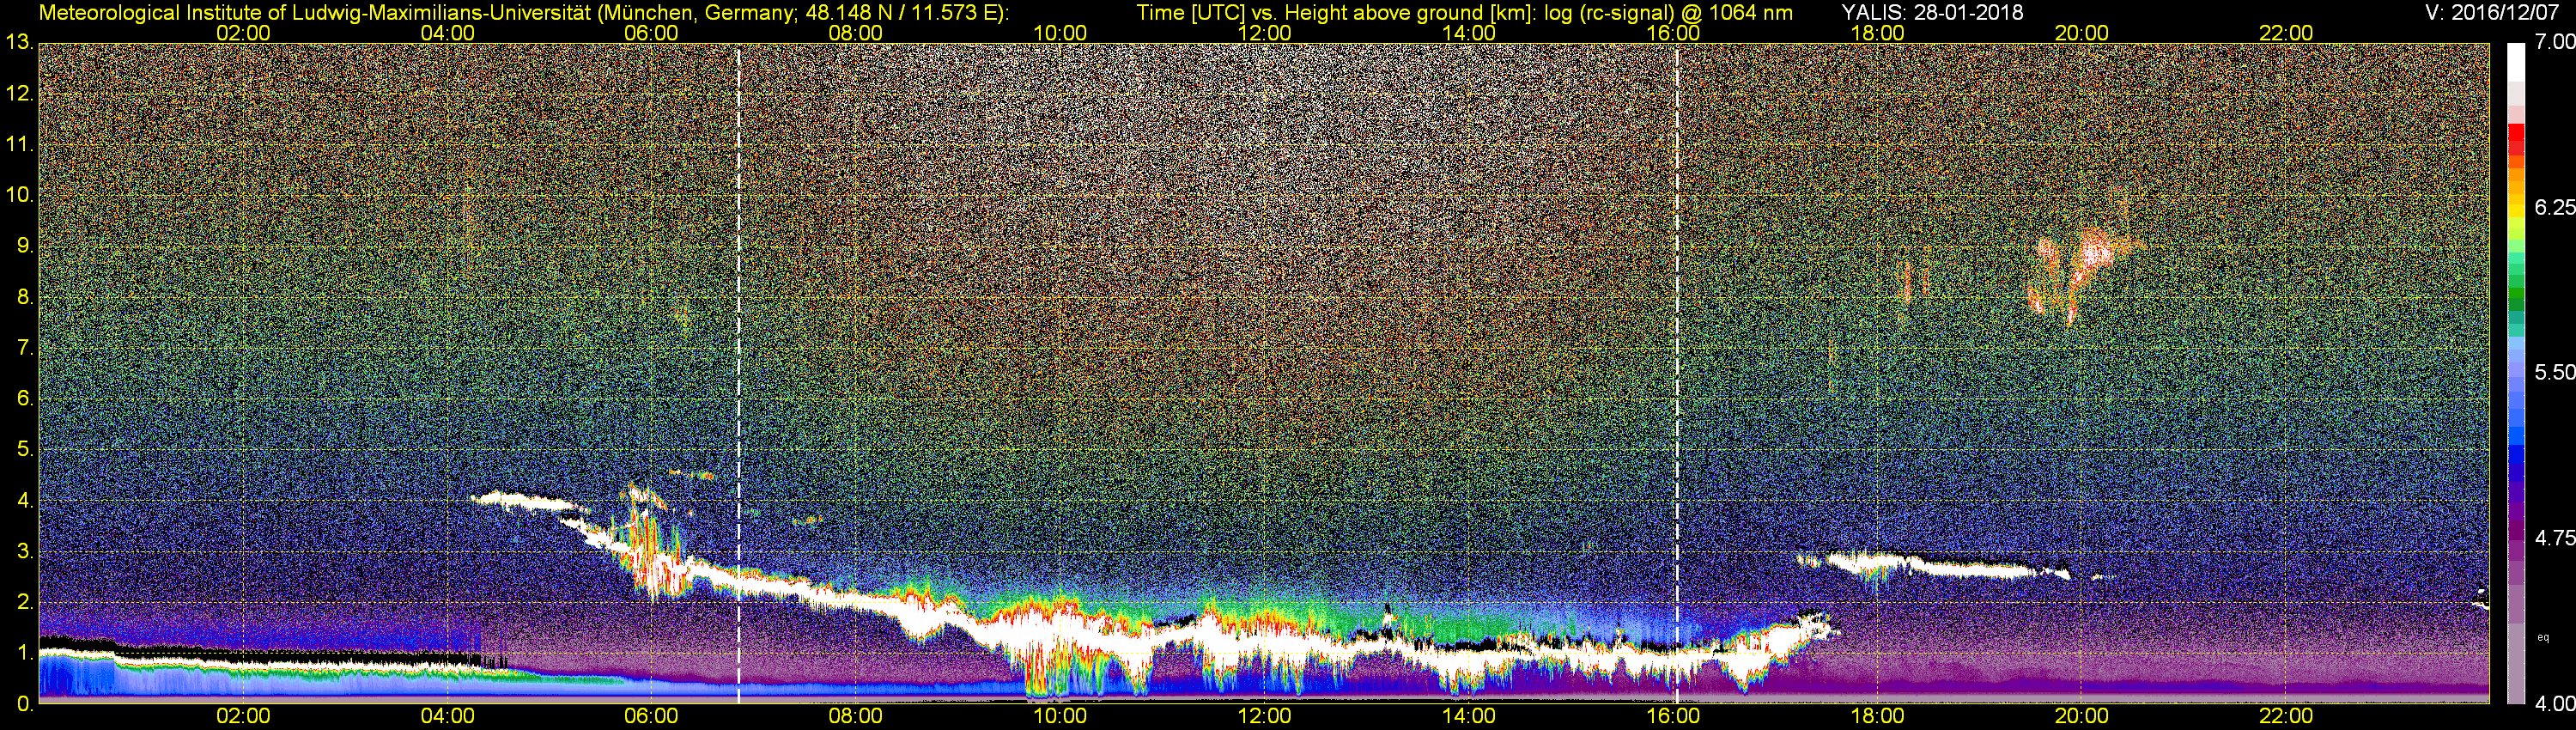Viewport: 2576px width, 730px height.
Task: Click the 18:00 label on the top time axis
Action: 1877,33
